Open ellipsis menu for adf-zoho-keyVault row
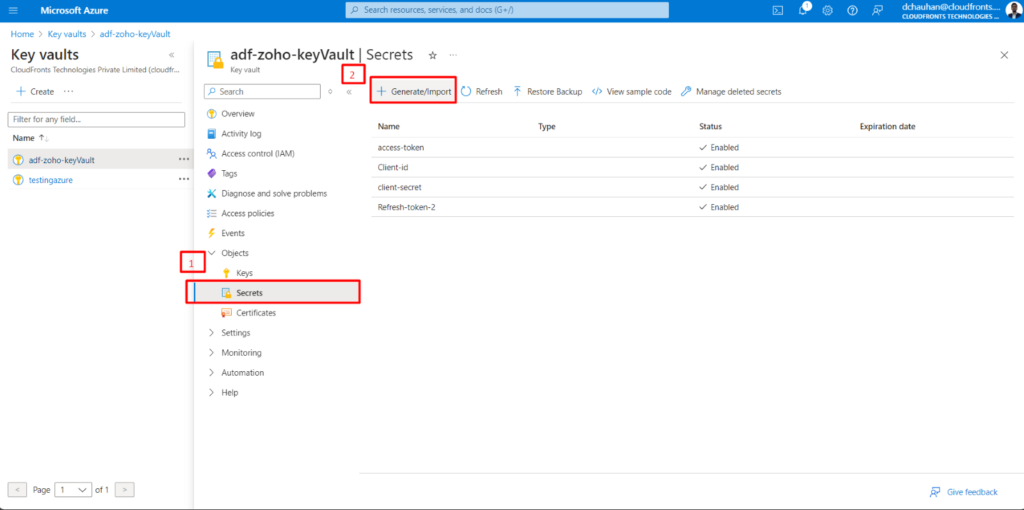The height and width of the screenshot is (510, 1024). click(x=184, y=159)
